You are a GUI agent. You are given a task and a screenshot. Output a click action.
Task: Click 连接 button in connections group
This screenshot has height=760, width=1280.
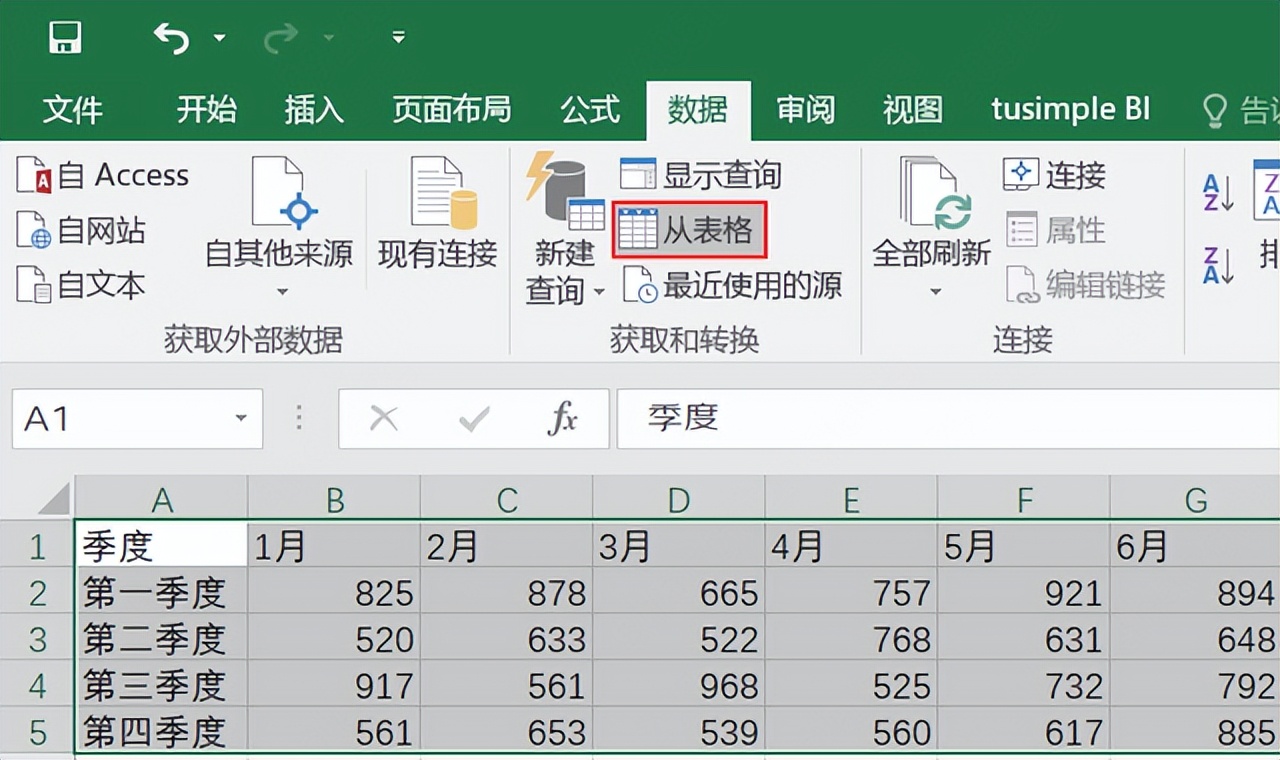click(1055, 175)
